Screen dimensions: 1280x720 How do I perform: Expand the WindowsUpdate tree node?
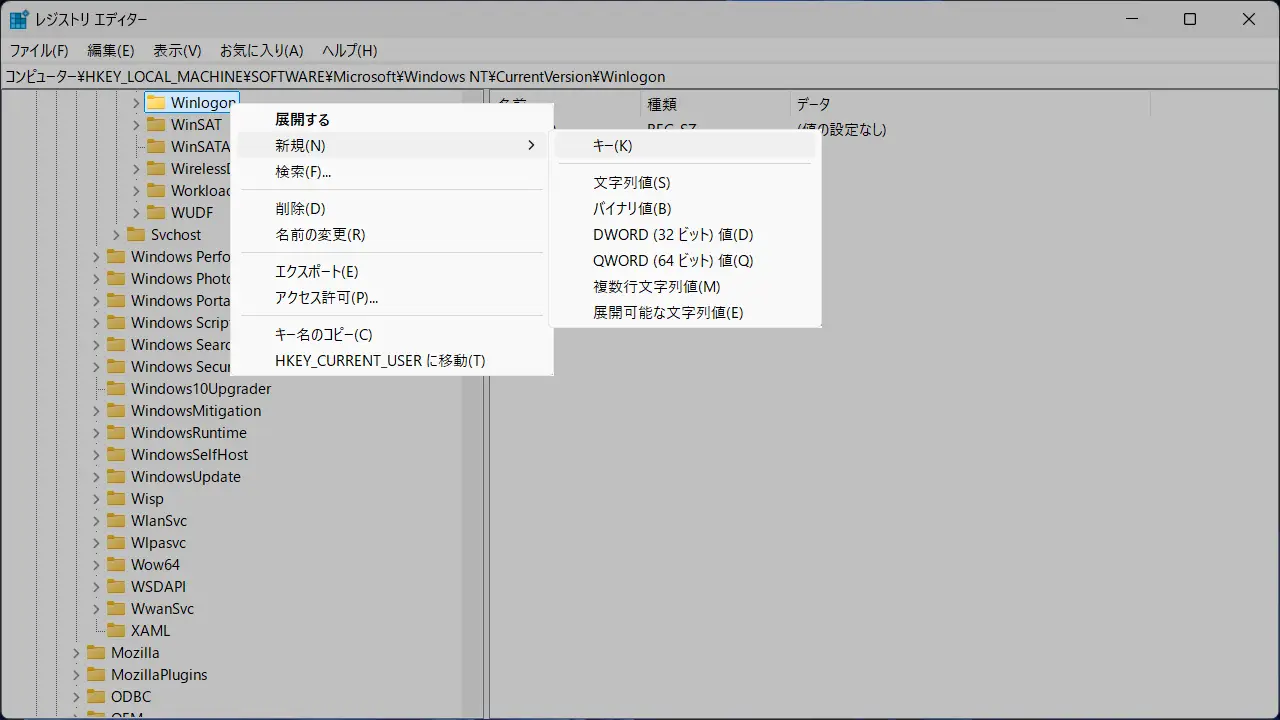click(x=97, y=477)
